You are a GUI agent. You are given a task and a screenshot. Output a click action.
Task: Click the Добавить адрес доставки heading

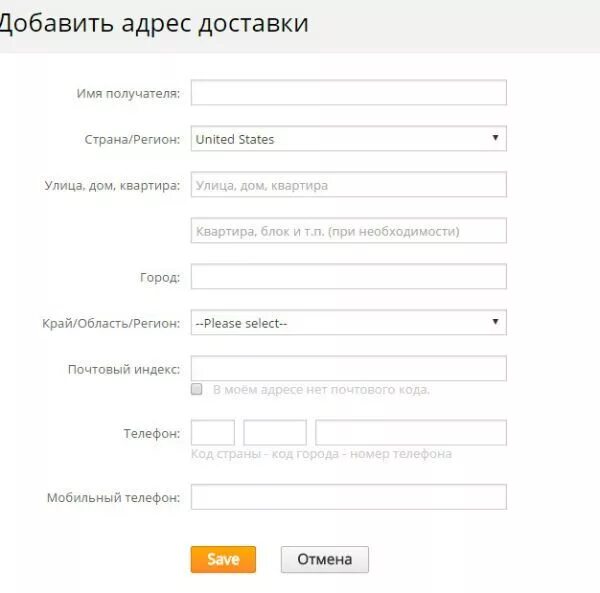coord(153,24)
